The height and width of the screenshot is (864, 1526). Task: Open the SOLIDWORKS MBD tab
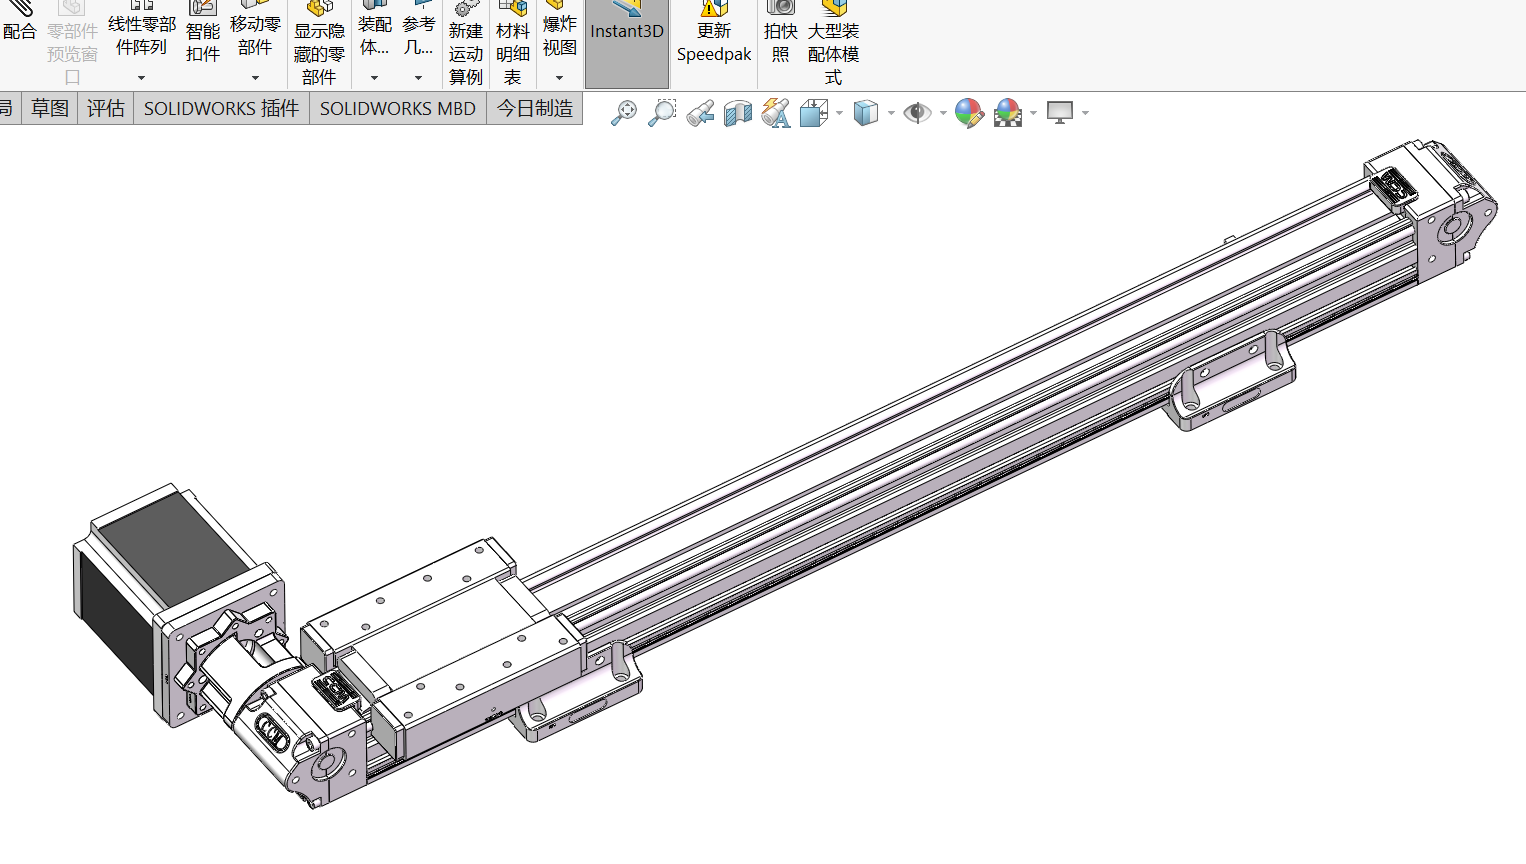[x=397, y=108]
